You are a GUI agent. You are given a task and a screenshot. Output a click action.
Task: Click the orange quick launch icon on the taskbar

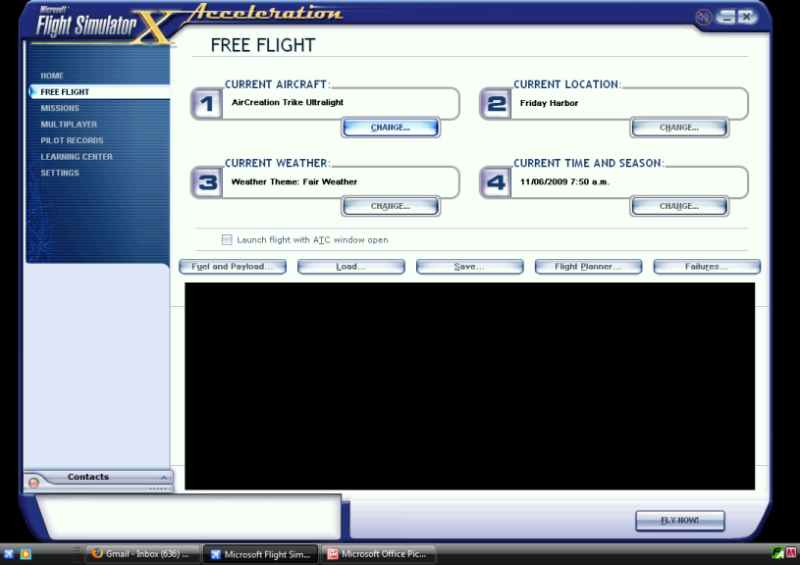coord(26,554)
